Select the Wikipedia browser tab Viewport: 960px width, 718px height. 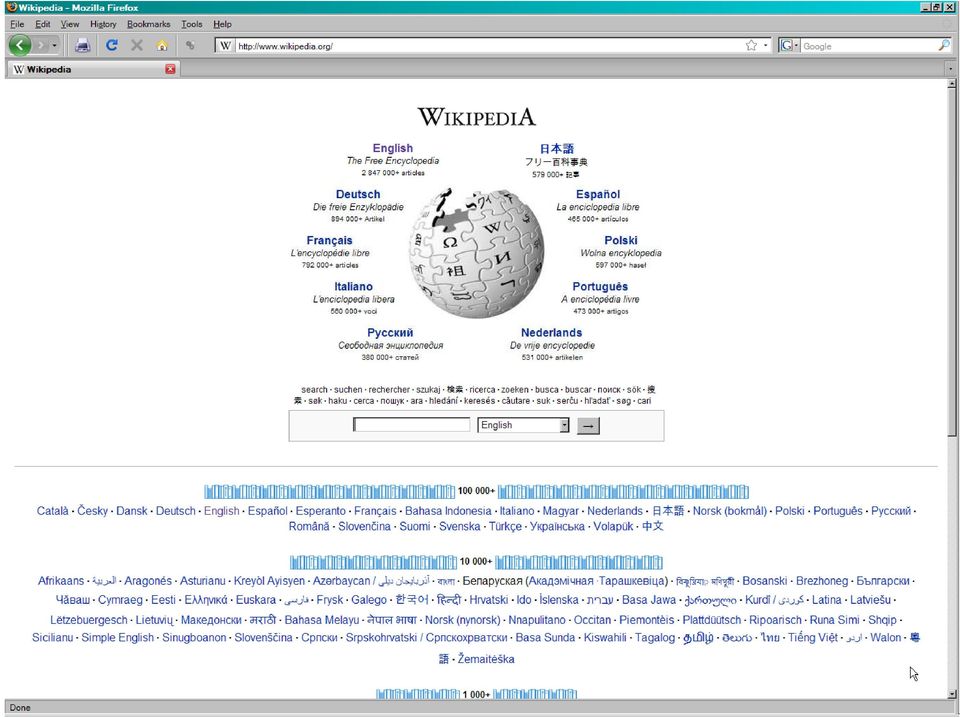point(92,69)
